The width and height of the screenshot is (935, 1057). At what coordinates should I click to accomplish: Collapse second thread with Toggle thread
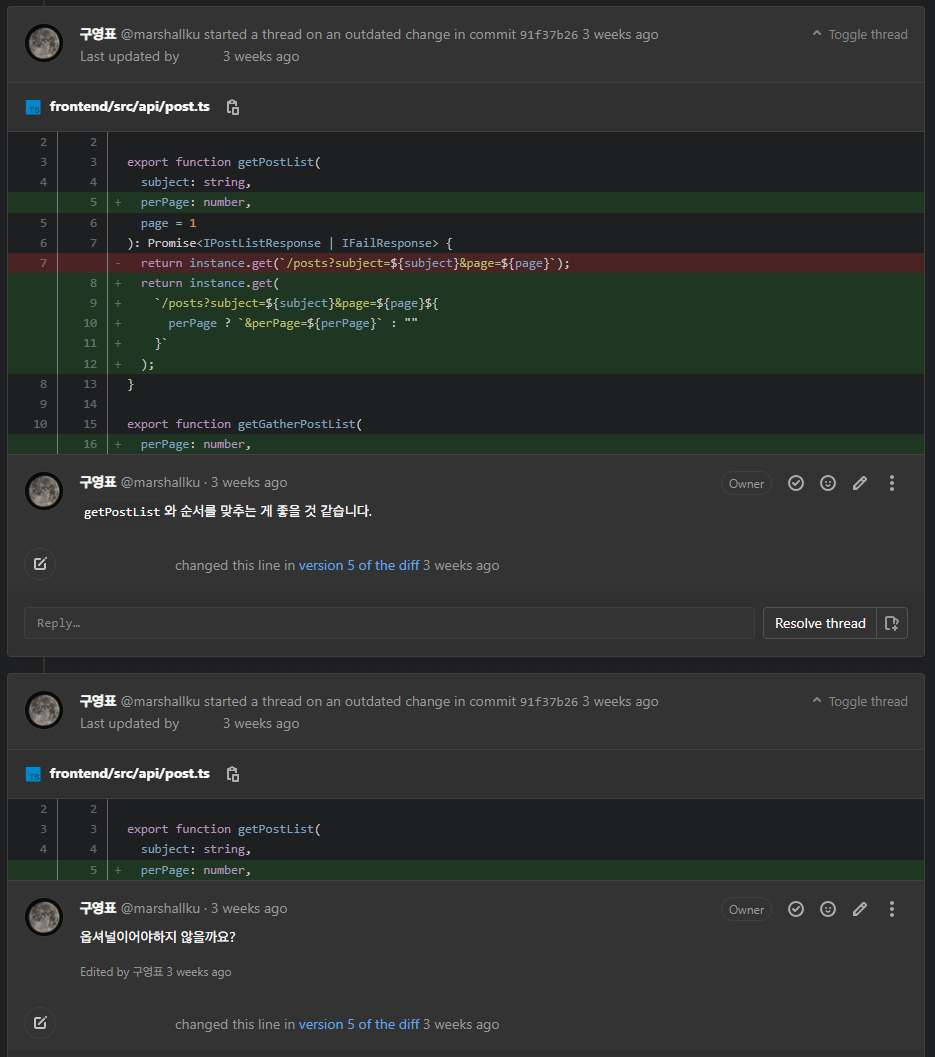pos(860,701)
